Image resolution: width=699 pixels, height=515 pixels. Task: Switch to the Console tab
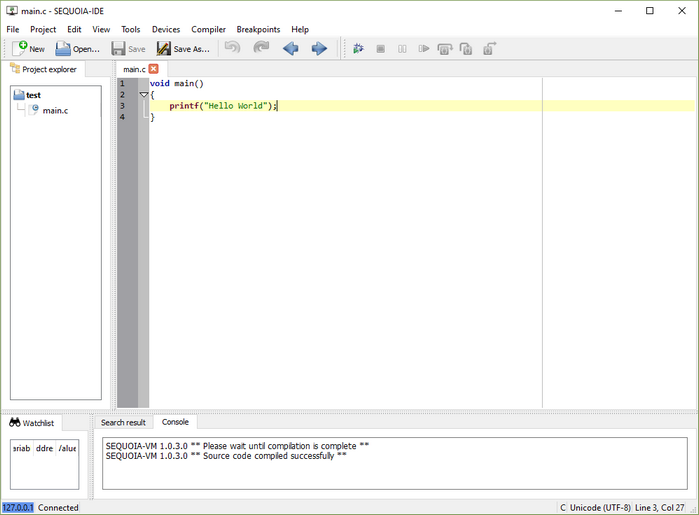point(175,422)
